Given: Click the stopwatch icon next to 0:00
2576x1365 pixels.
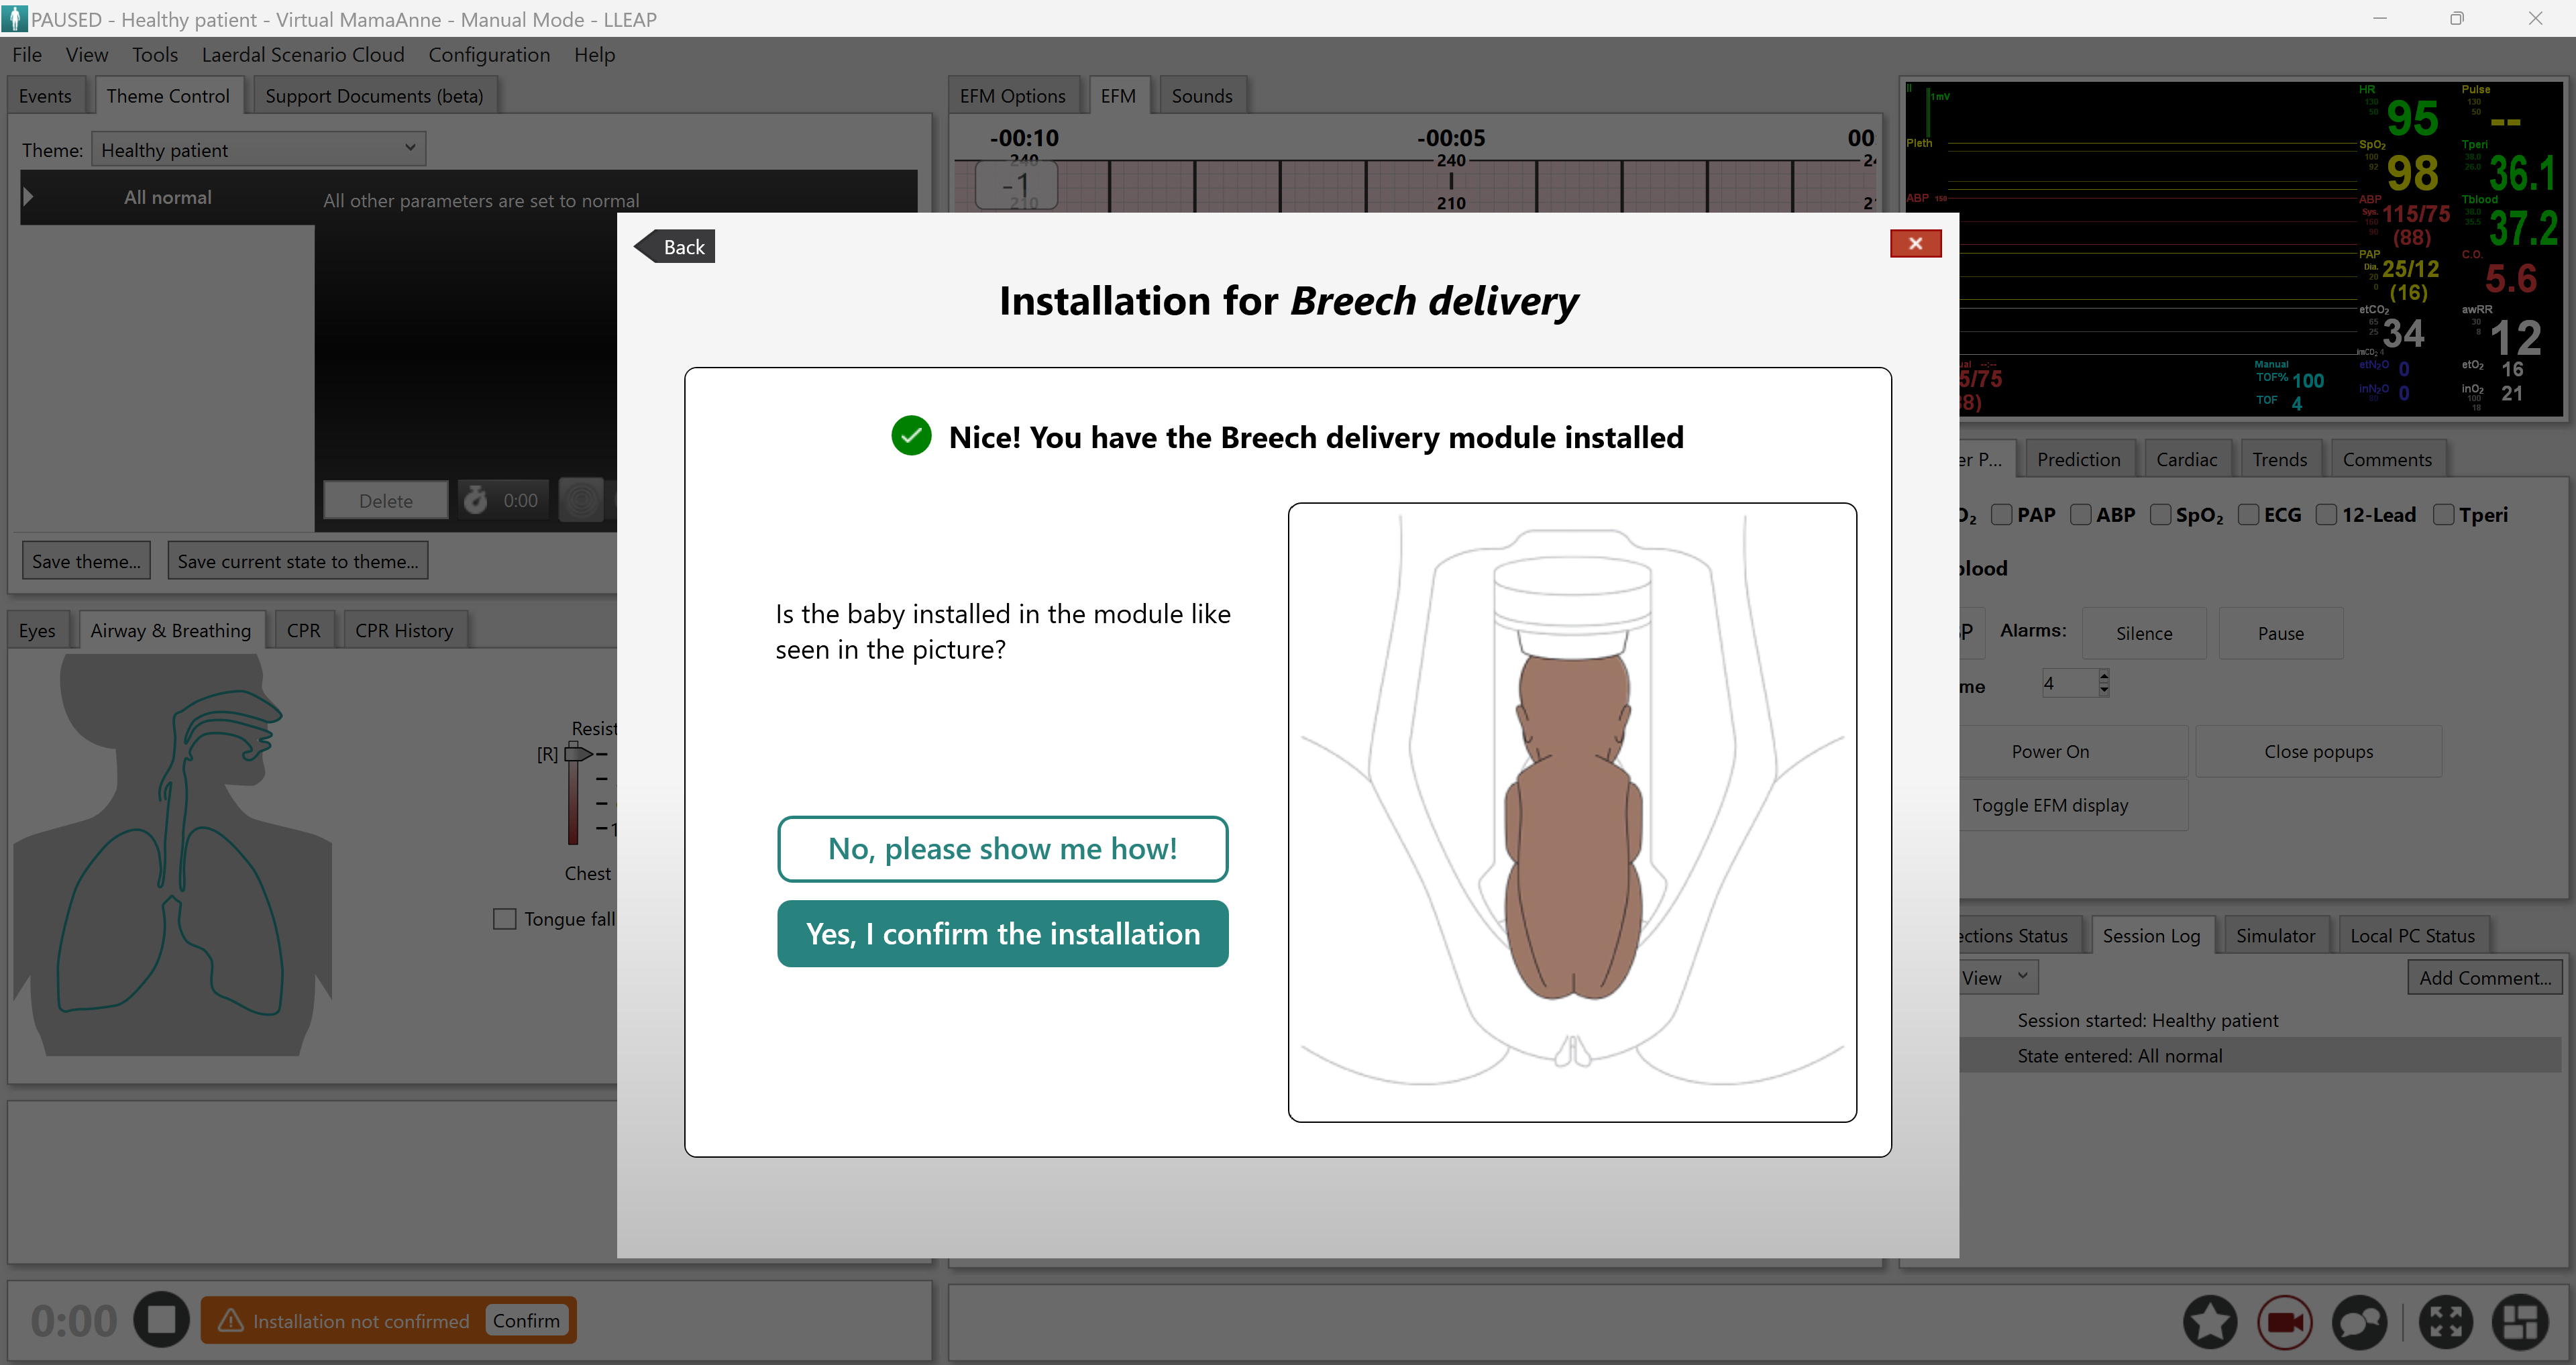Looking at the screenshot, I should pyautogui.click(x=475, y=500).
